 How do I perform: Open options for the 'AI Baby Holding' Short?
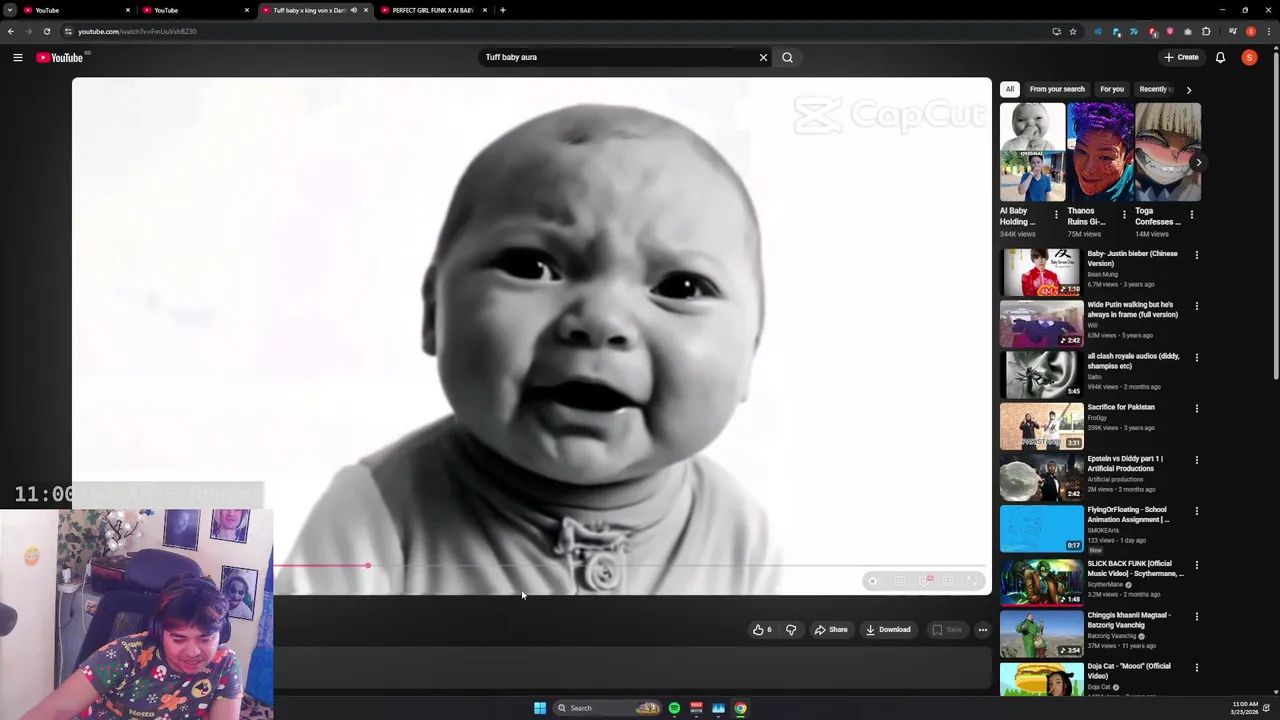point(1056,215)
